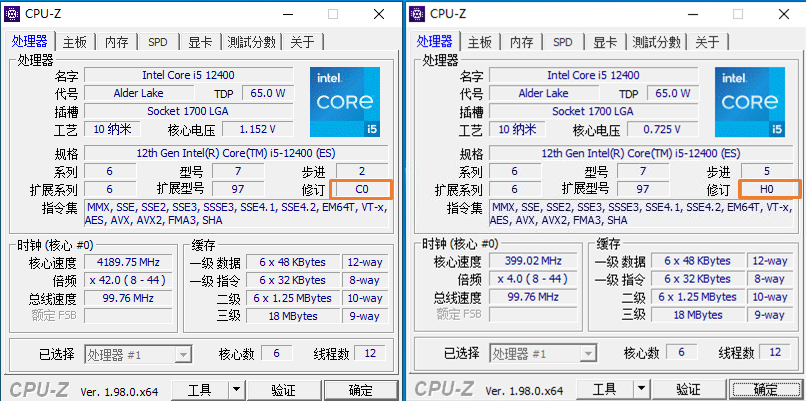
Task: Click 验证 button in right window
Action: (688, 389)
